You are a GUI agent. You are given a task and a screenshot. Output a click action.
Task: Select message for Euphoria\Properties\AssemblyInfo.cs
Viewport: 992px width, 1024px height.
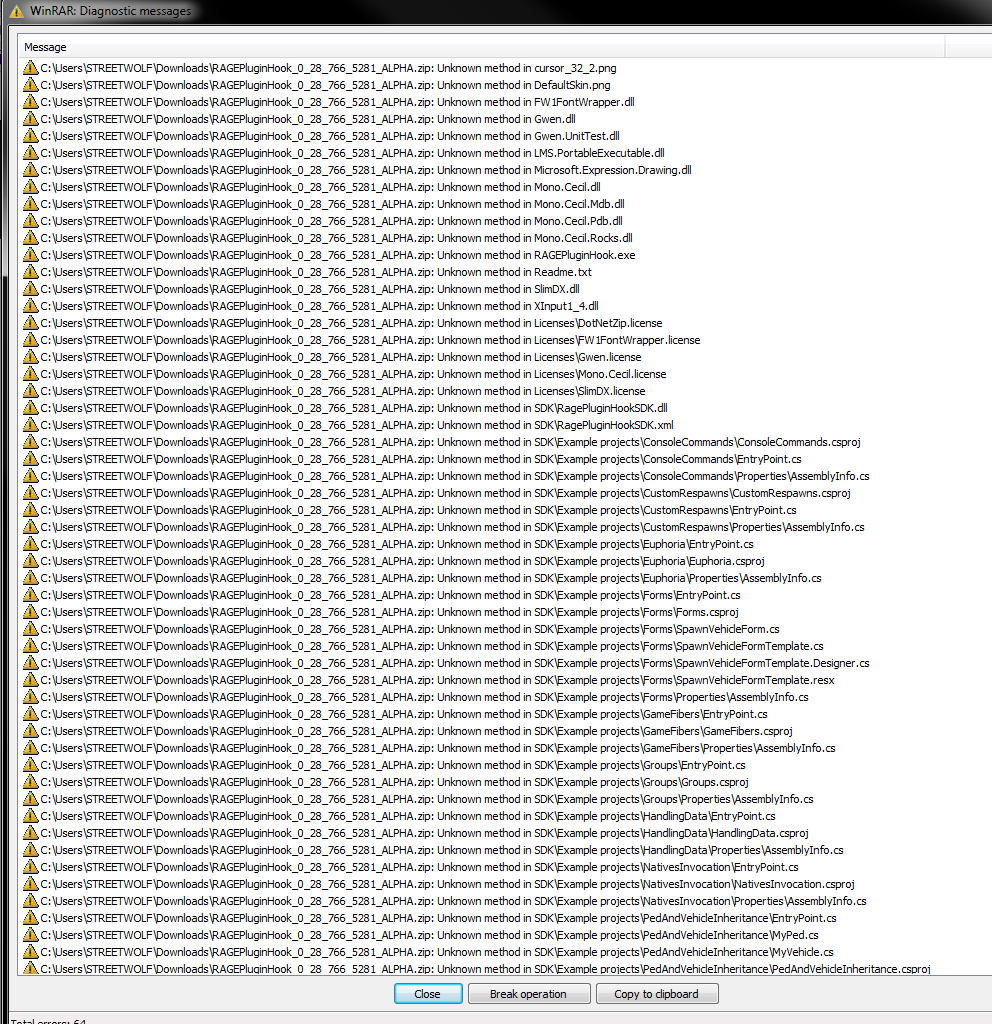(430, 578)
